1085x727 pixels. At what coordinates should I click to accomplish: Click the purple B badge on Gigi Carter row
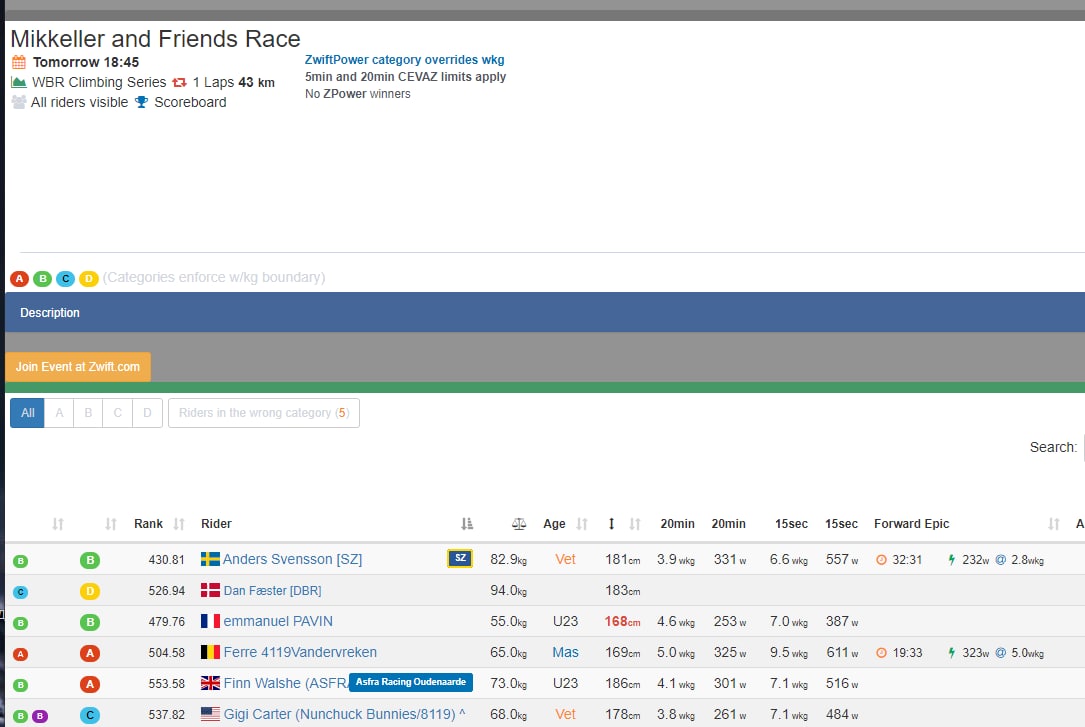pyautogui.click(x=40, y=716)
